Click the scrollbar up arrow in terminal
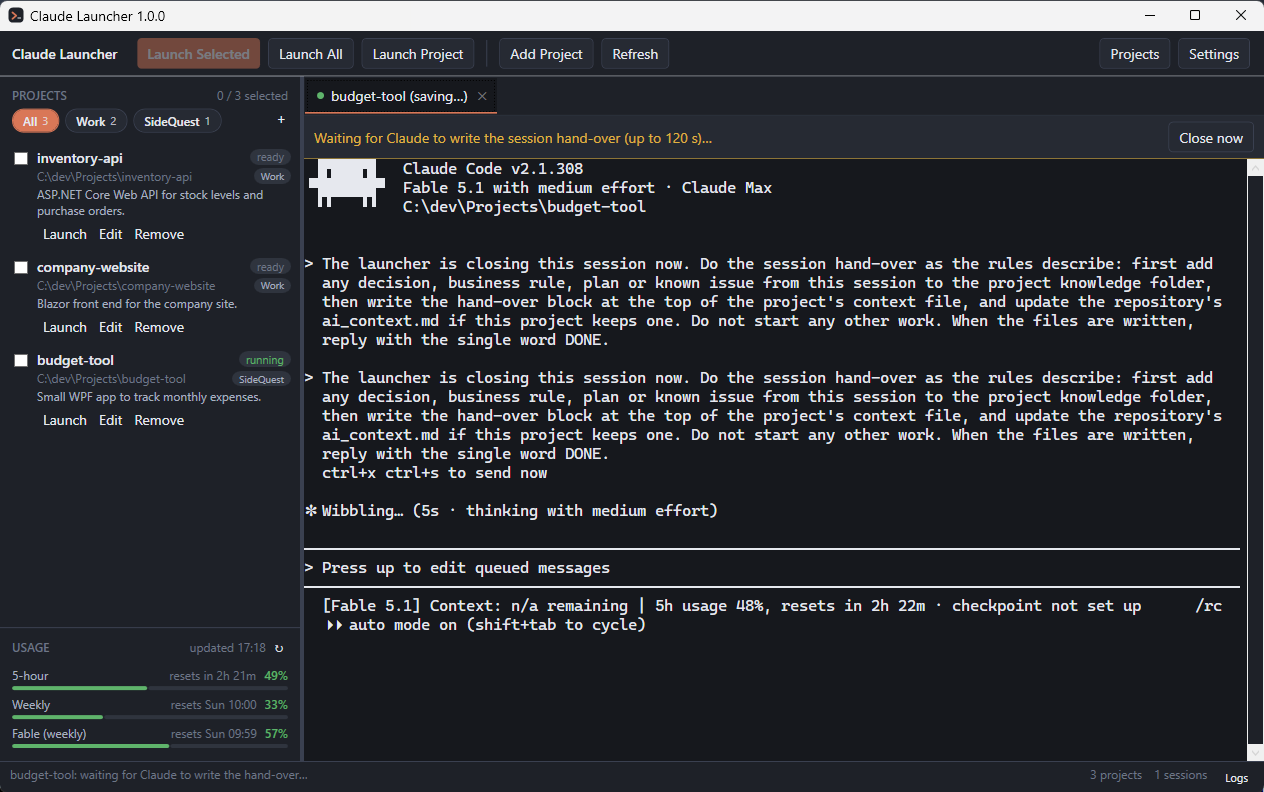The image size is (1264, 792). pyautogui.click(x=1254, y=168)
